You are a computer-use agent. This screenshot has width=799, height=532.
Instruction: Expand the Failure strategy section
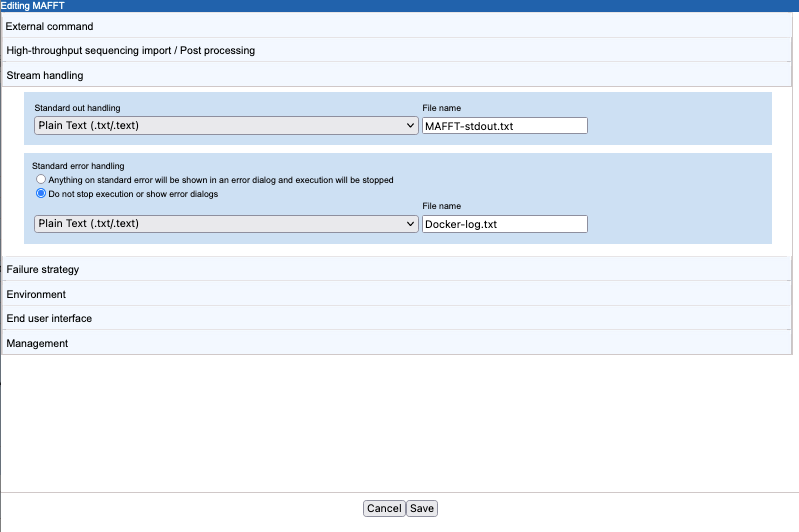(x=396, y=269)
